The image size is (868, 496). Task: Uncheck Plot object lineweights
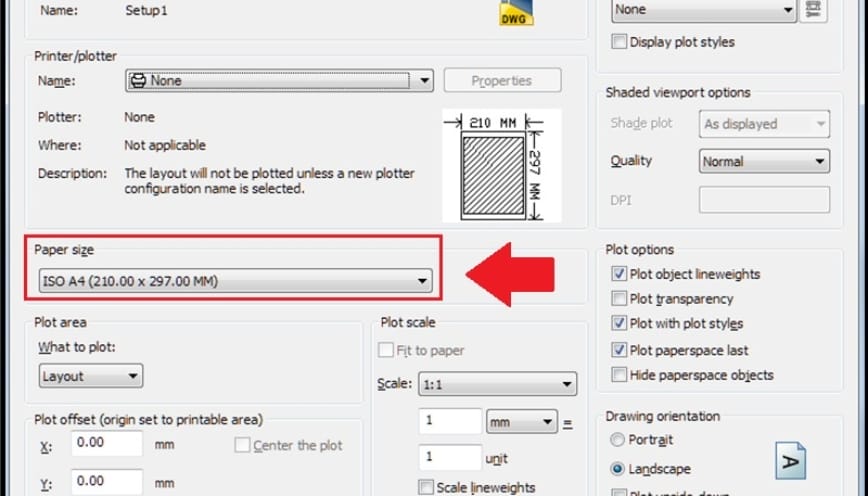[x=619, y=274]
